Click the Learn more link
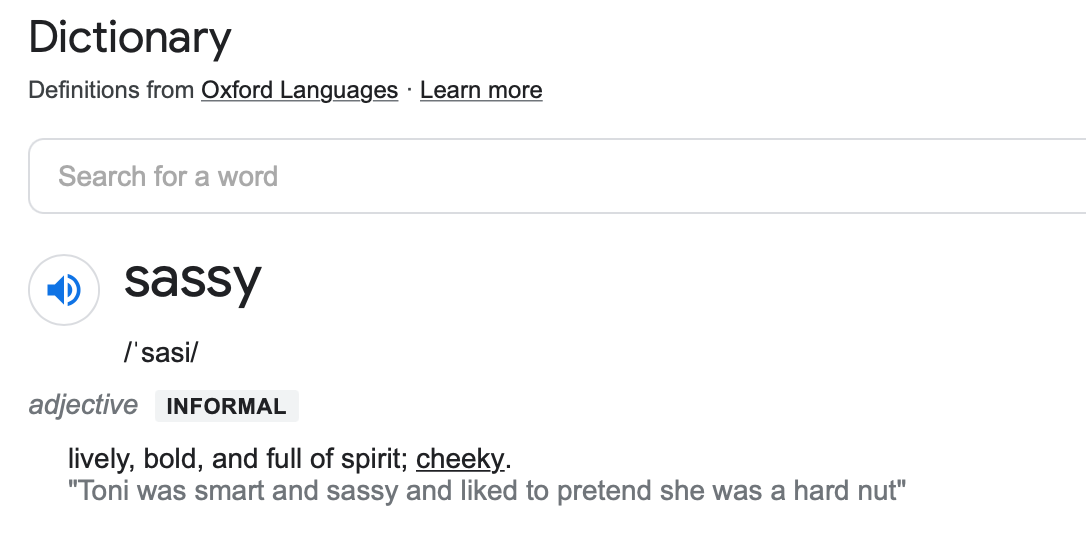Viewport: 1086px width, 548px height. [481, 90]
